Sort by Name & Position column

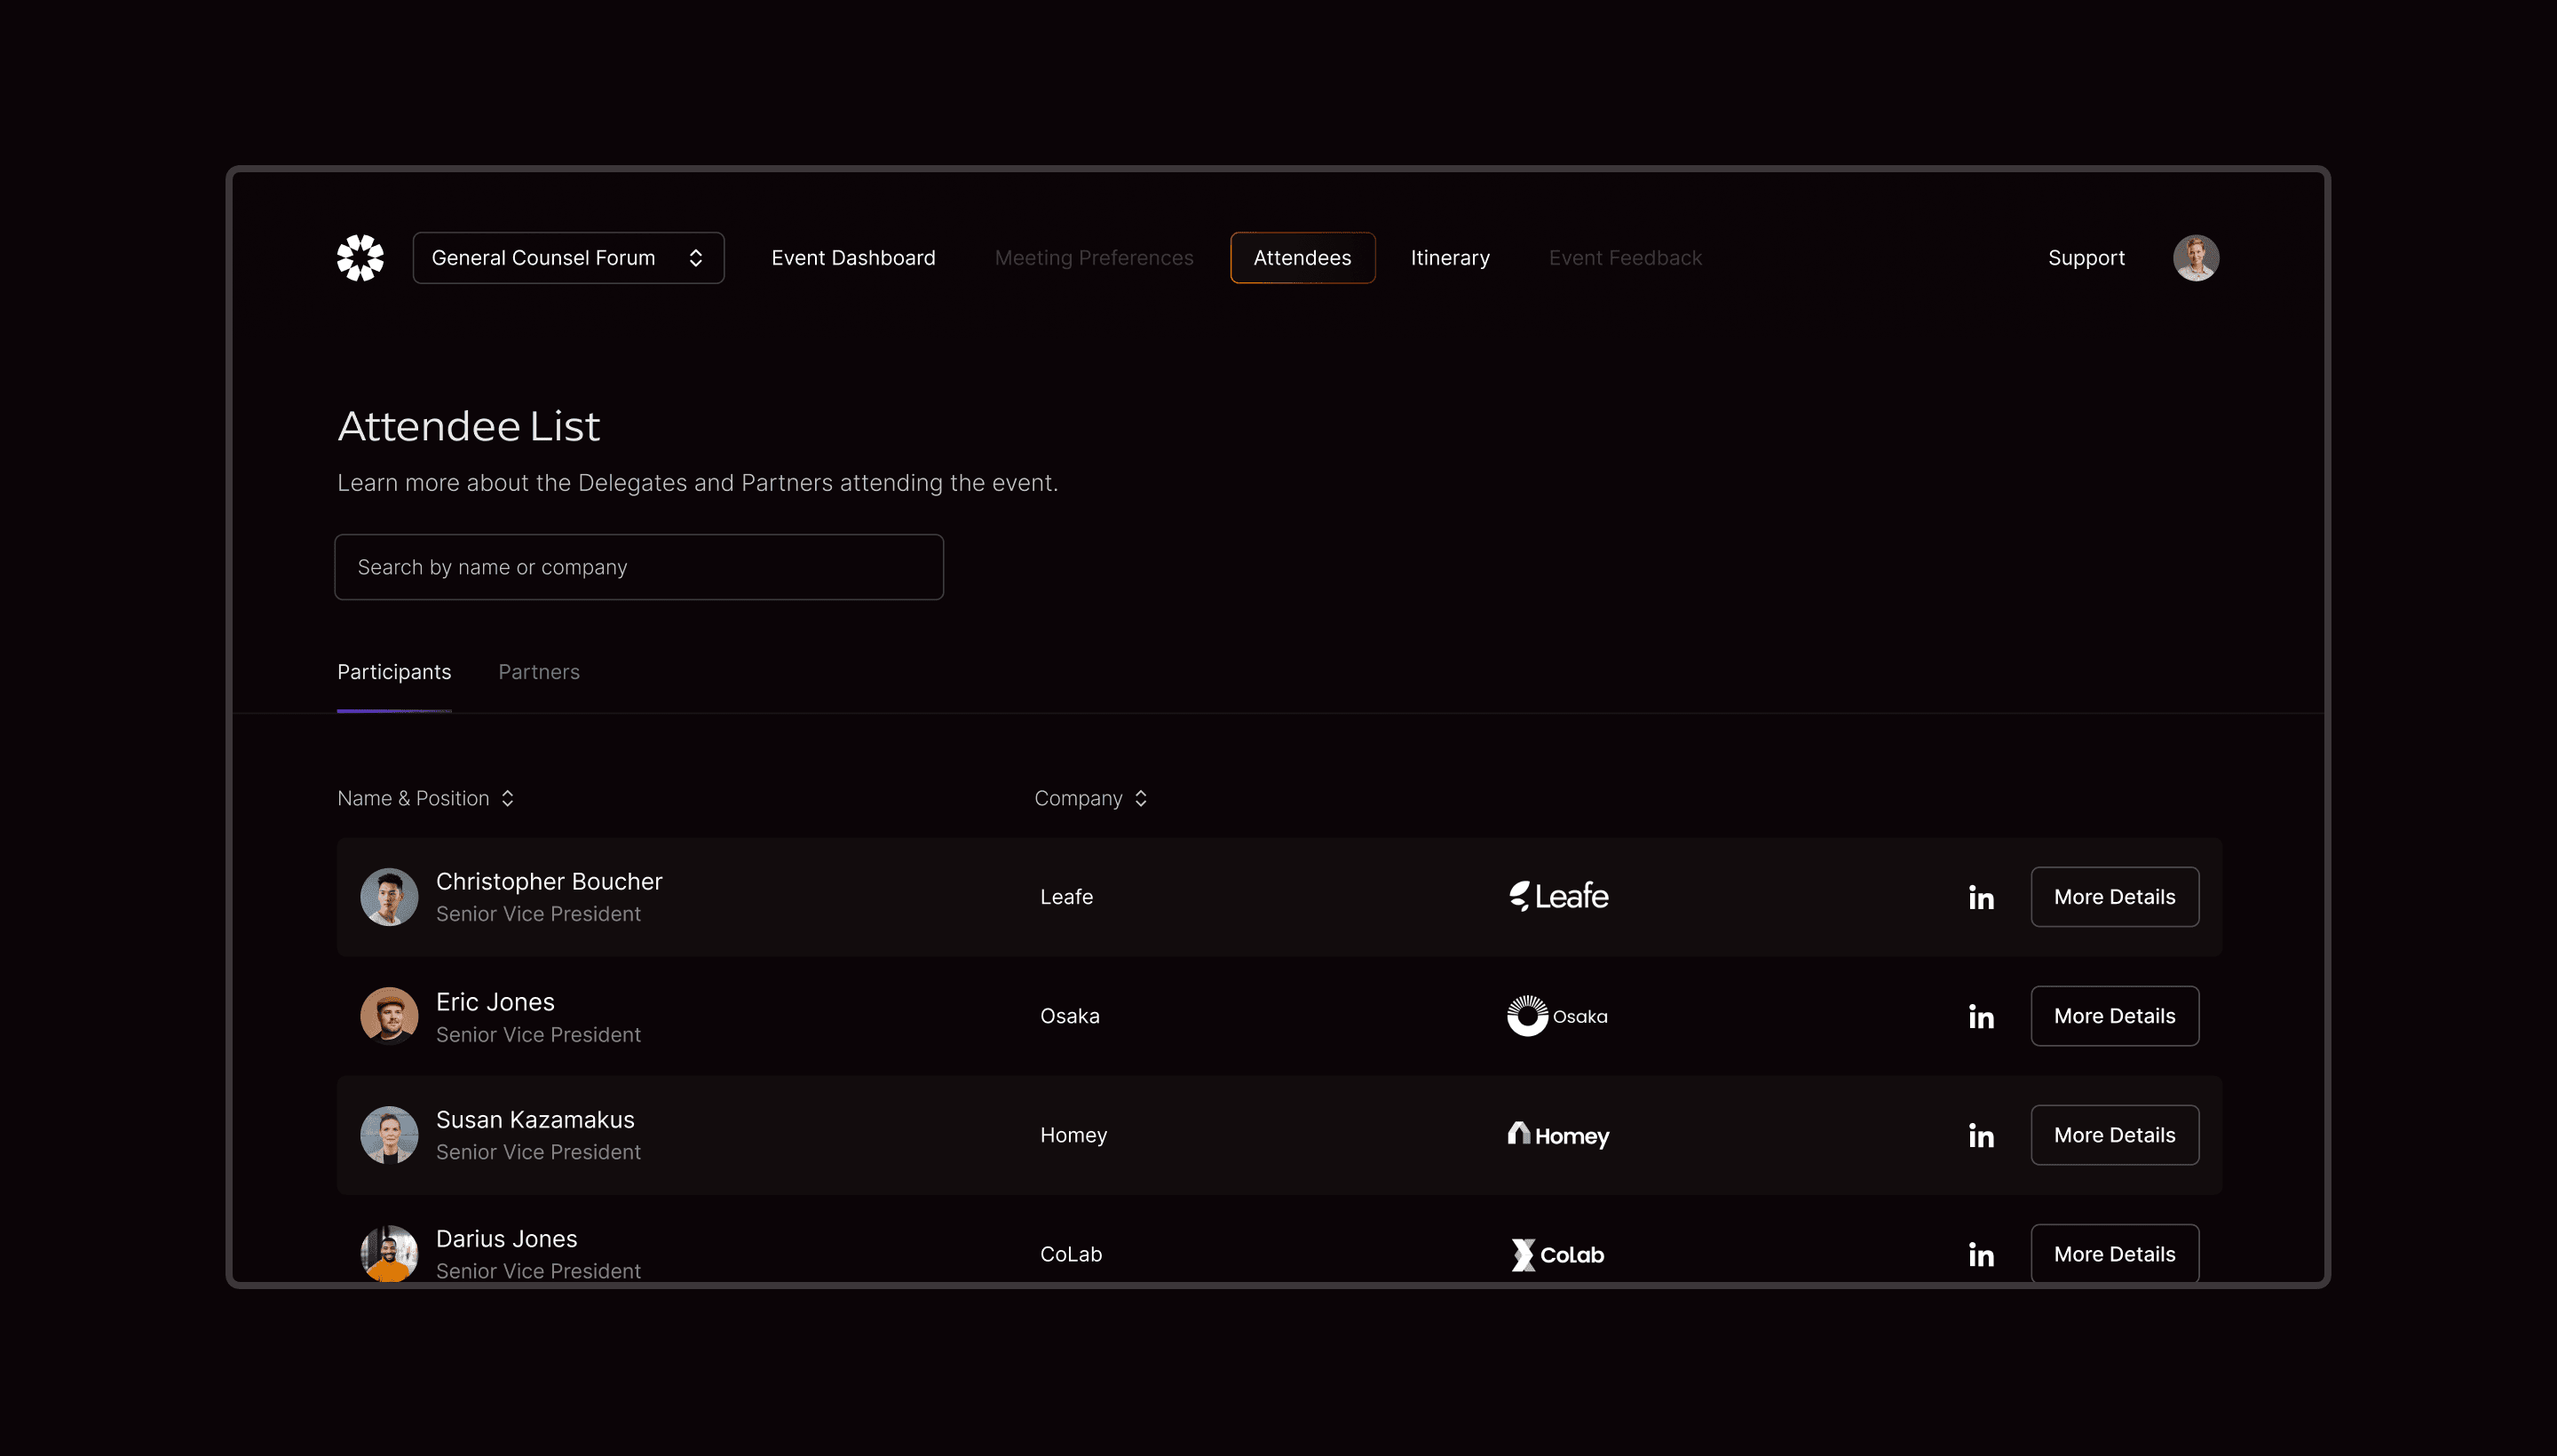pyautogui.click(x=425, y=798)
